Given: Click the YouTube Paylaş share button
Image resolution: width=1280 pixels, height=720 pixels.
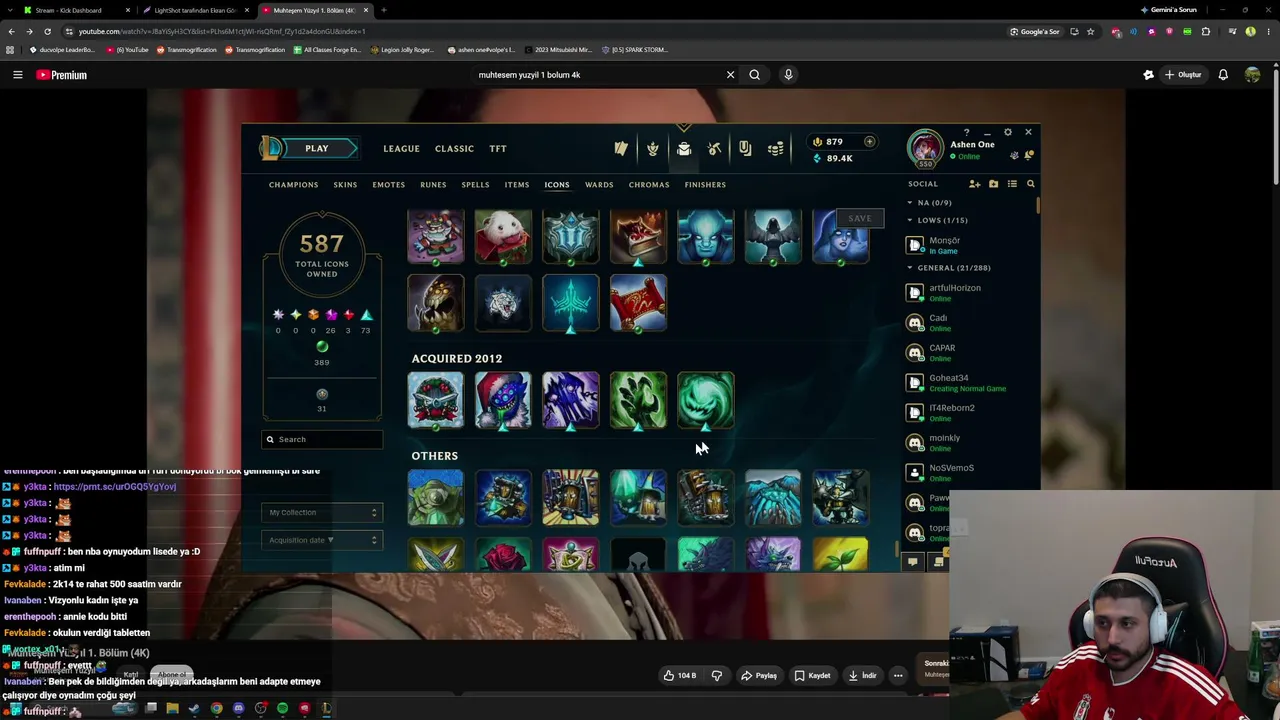Looking at the screenshot, I should point(758,676).
